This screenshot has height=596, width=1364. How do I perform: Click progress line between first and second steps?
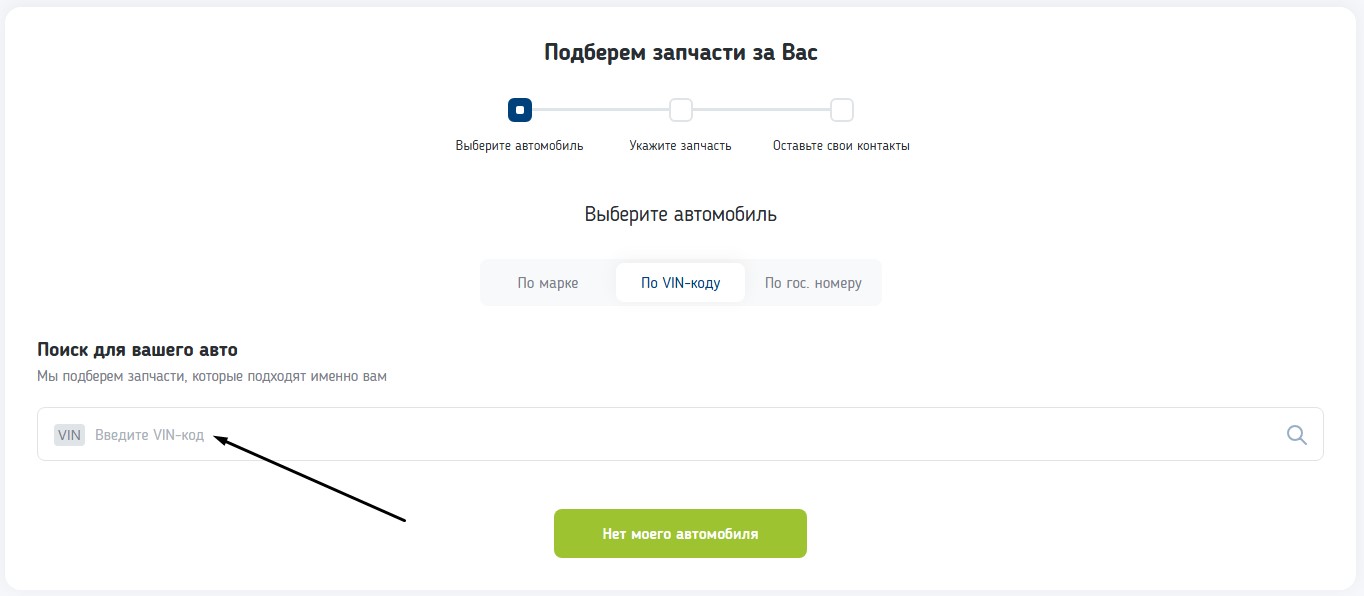600,109
